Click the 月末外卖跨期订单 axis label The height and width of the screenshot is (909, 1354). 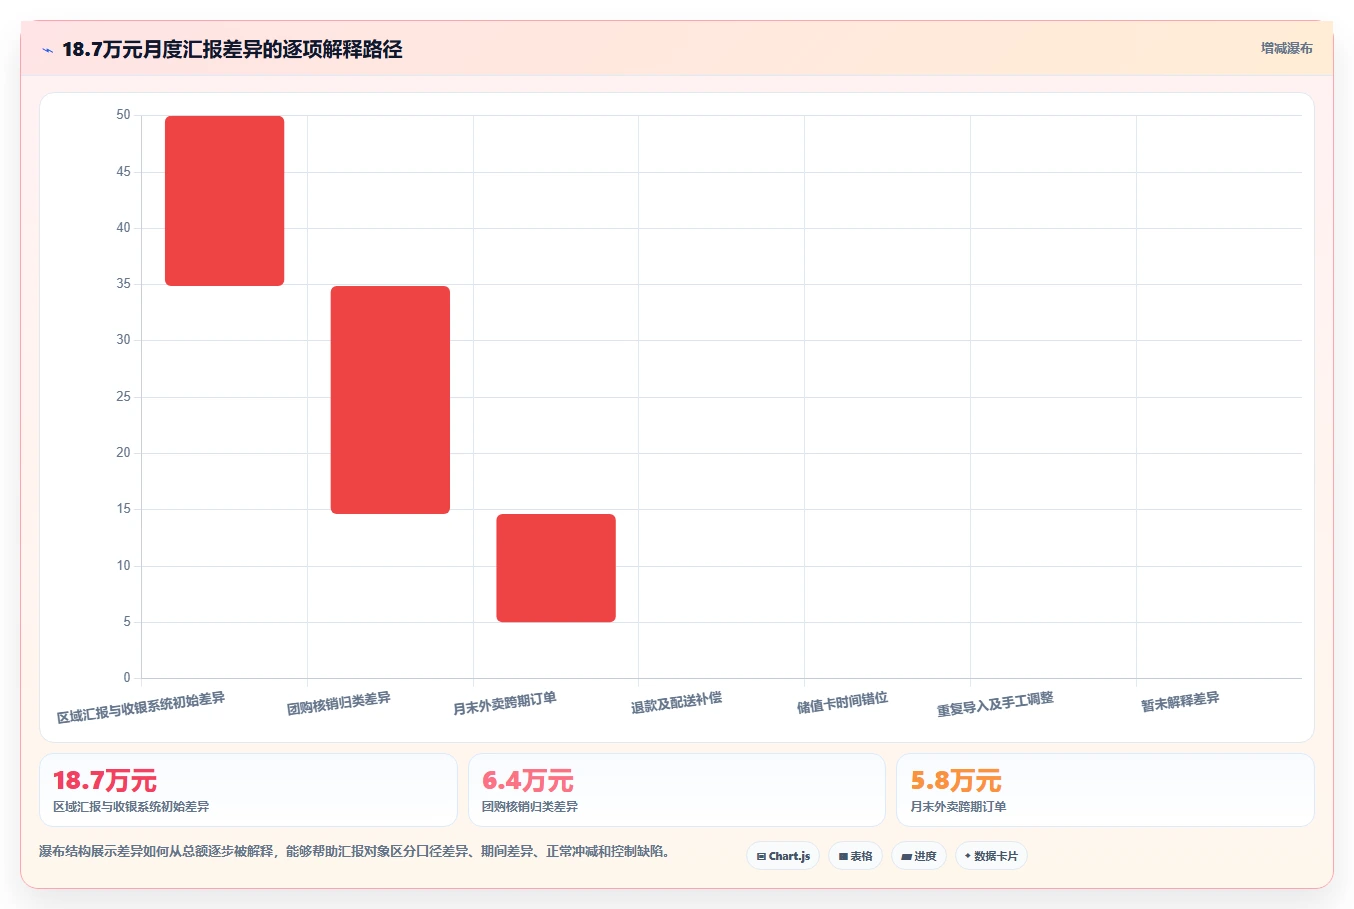[x=504, y=703]
